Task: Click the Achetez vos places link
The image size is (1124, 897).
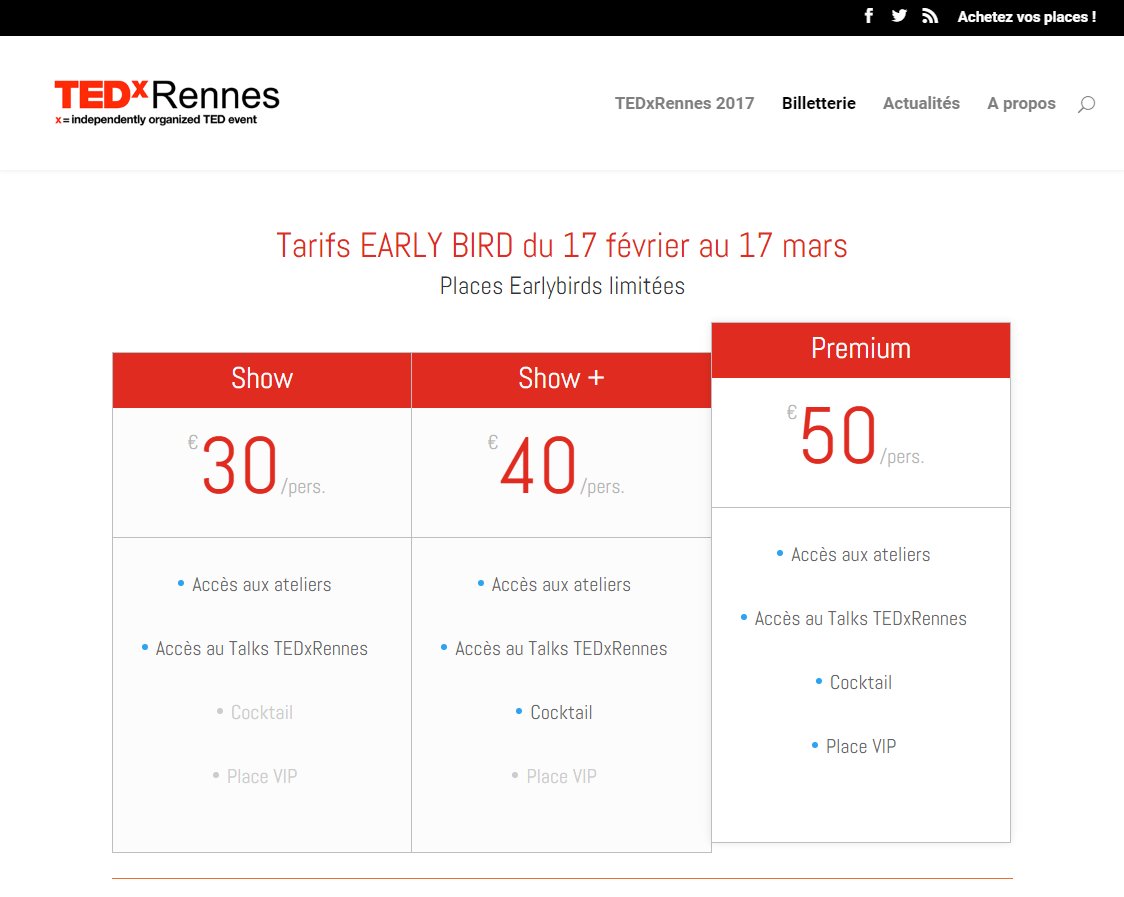Action: [x=1027, y=16]
